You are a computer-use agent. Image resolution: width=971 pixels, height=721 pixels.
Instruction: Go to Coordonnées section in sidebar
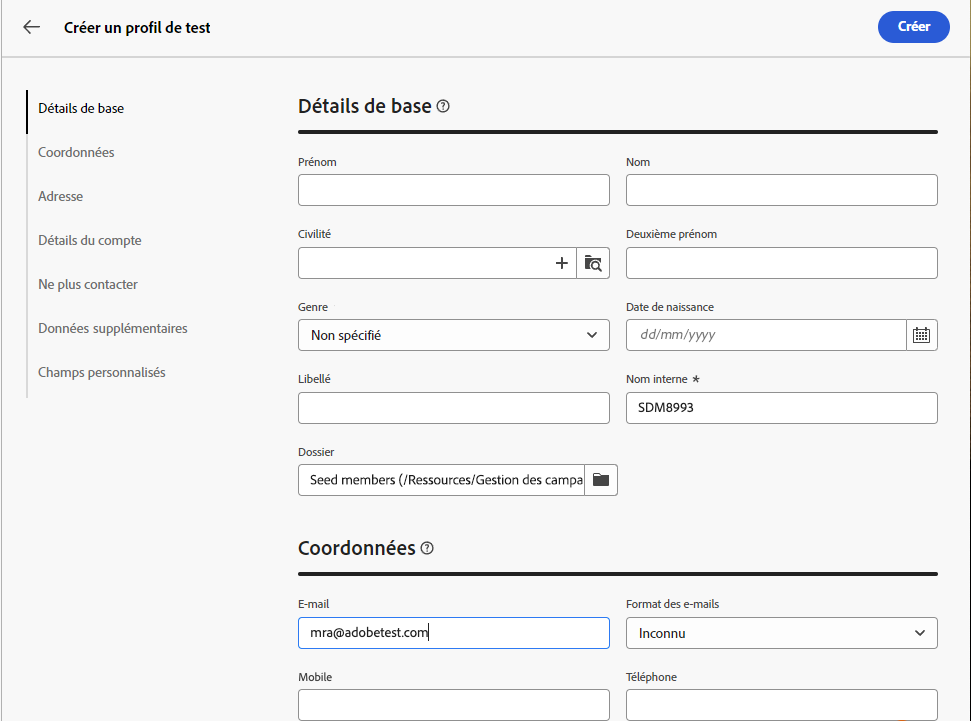pyautogui.click(x=76, y=152)
